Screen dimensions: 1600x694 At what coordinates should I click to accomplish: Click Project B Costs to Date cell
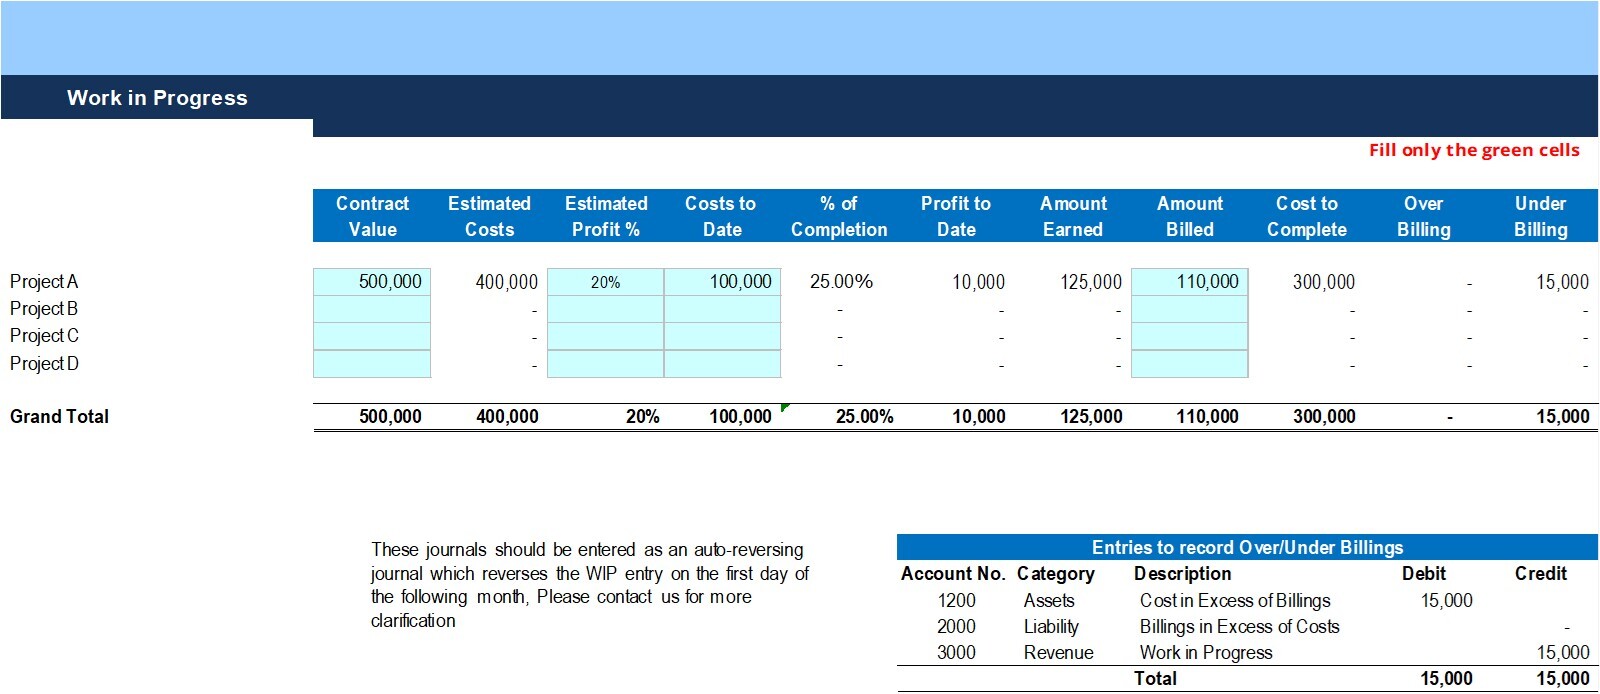[723, 309]
